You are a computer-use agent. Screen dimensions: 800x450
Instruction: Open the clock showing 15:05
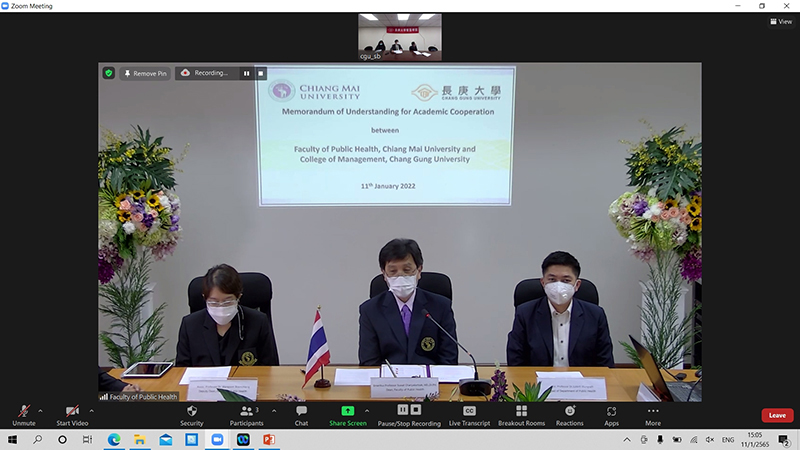755,439
